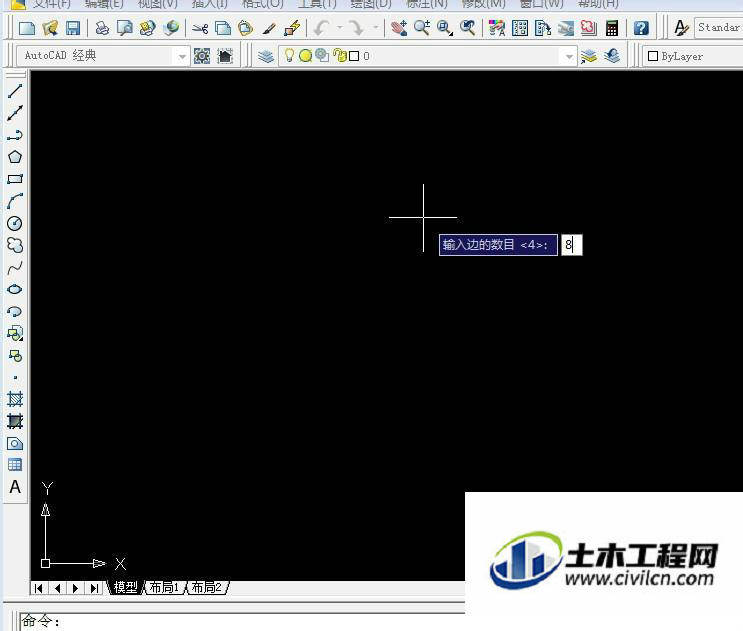Click the Make Block tool
This screenshot has height=631, width=743.
pyautogui.click(x=15, y=355)
